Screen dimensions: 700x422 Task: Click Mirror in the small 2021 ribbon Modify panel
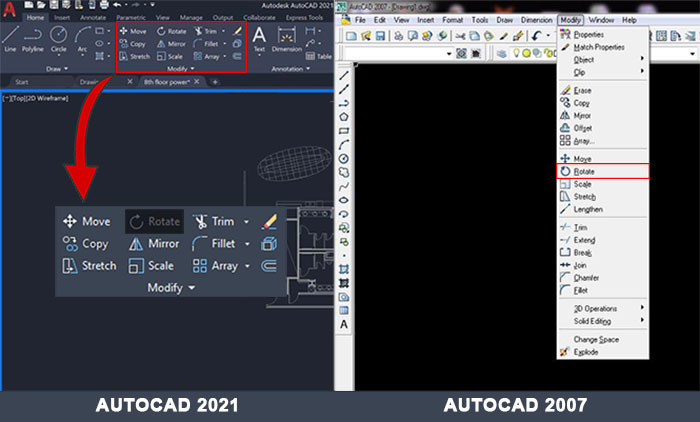point(171,44)
